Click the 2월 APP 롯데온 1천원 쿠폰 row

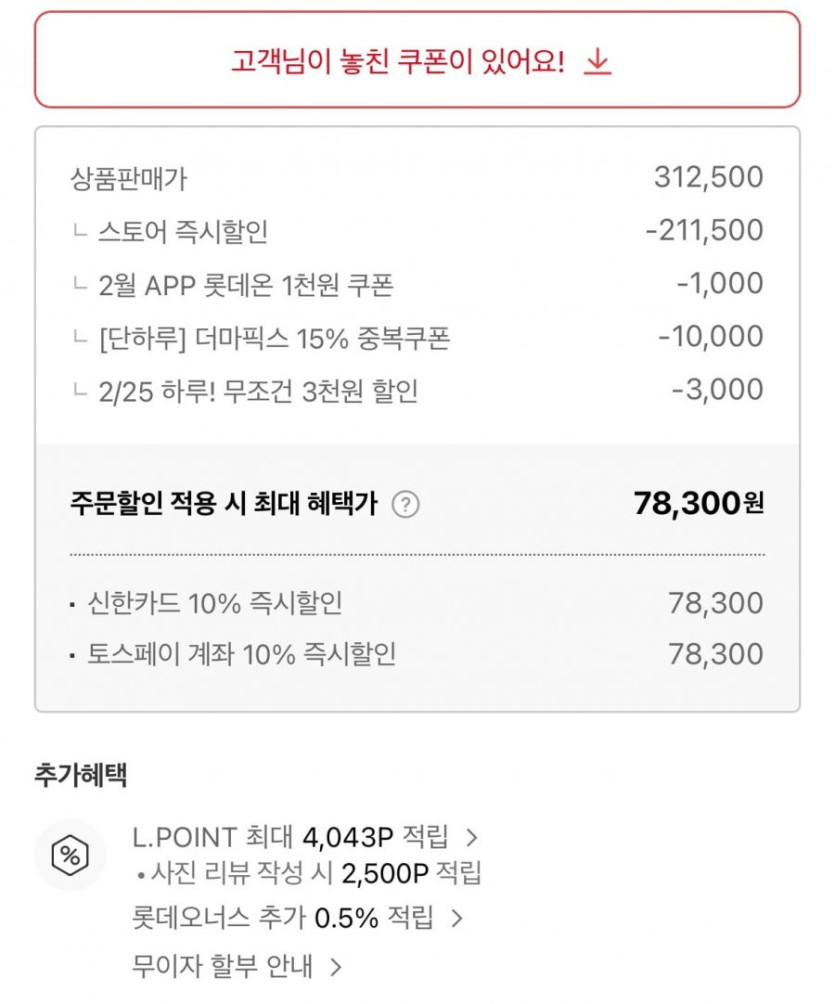point(245,285)
